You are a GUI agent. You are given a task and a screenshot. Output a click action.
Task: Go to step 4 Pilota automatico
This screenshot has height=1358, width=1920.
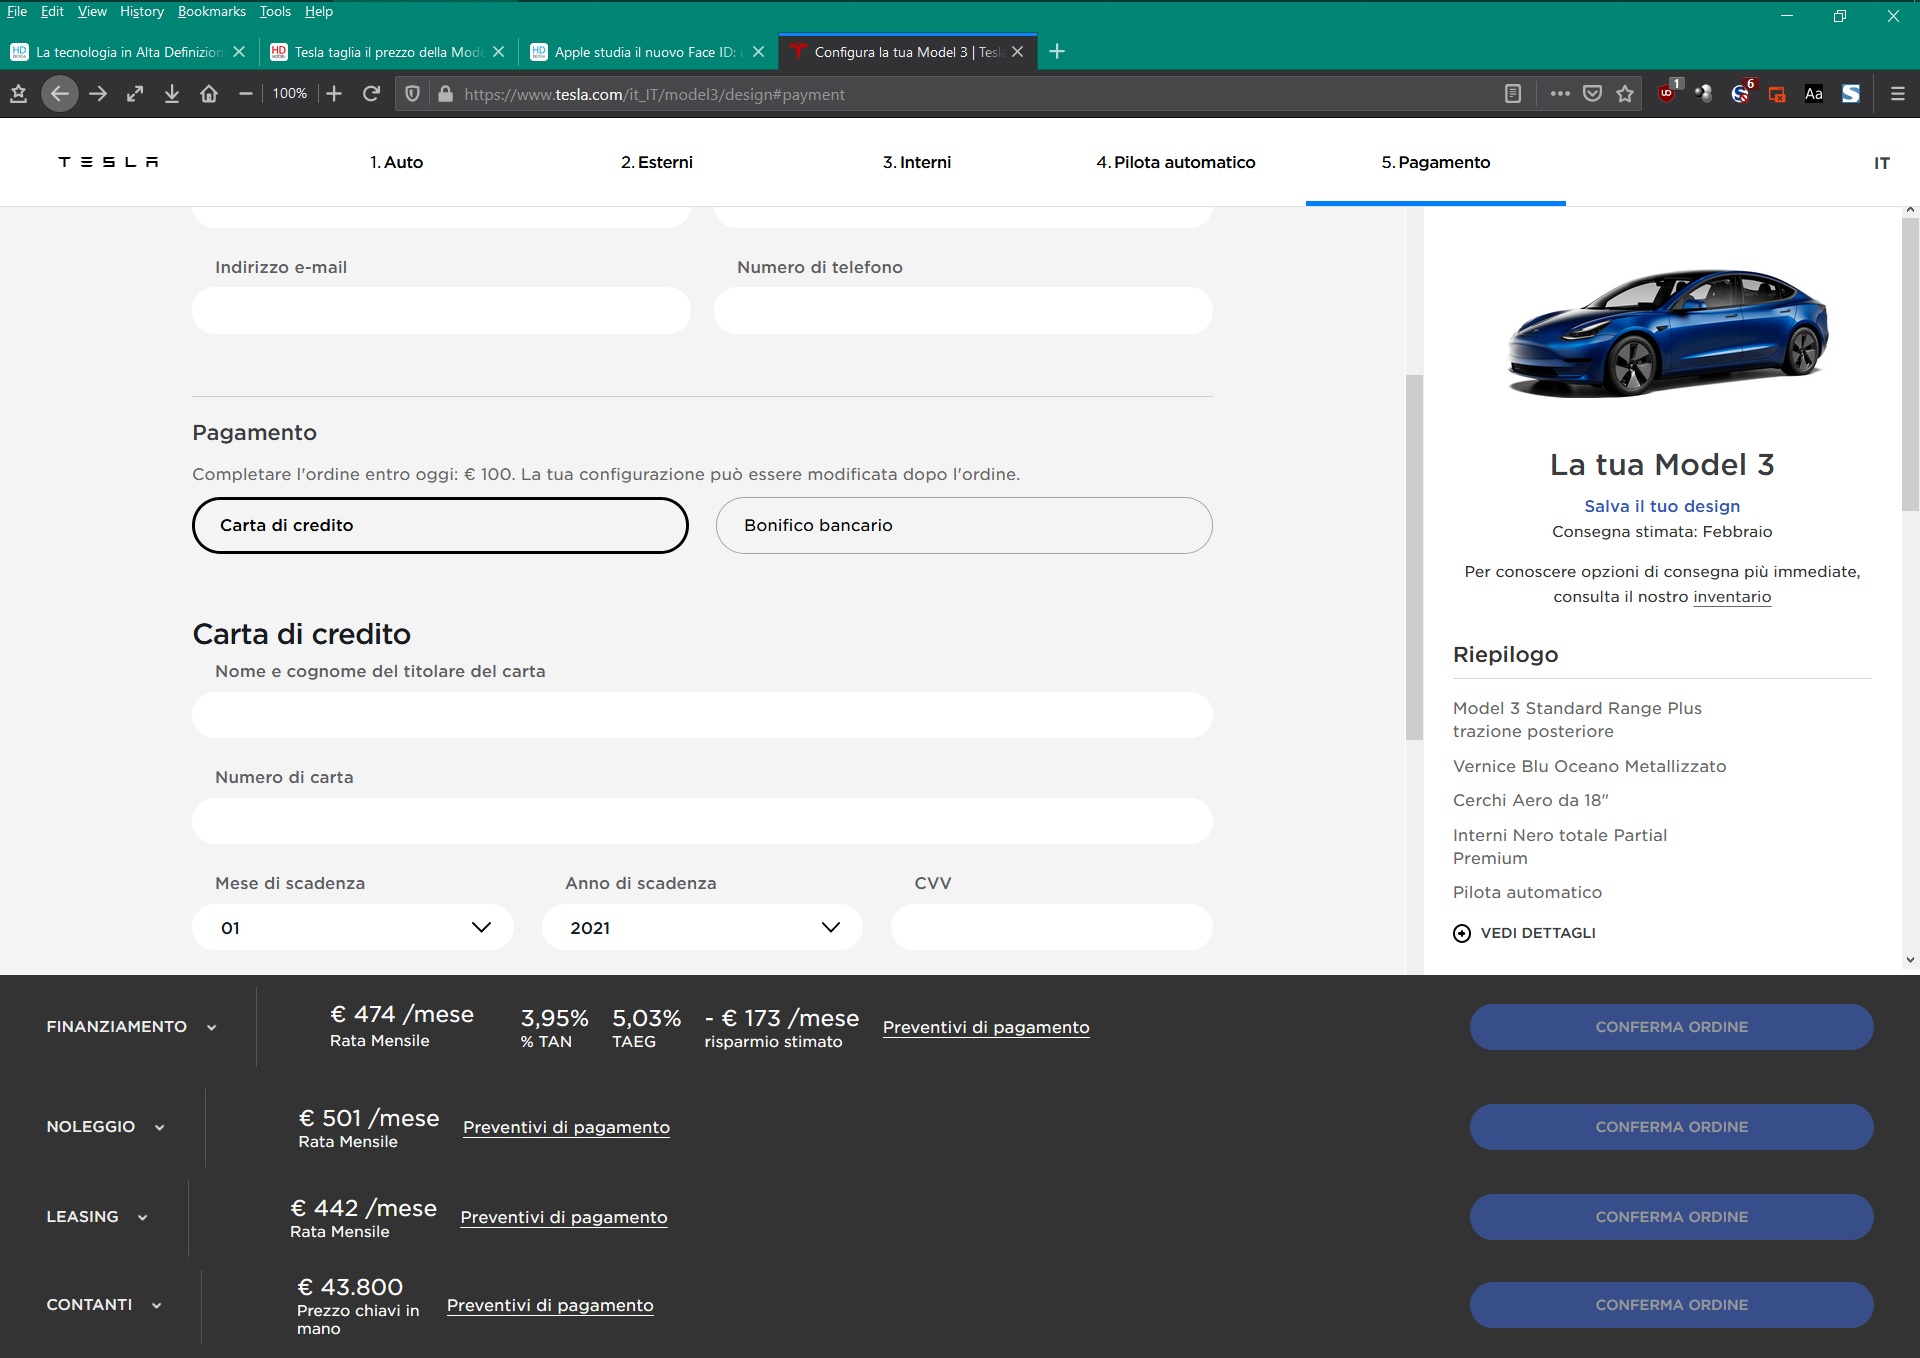pyautogui.click(x=1176, y=162)
